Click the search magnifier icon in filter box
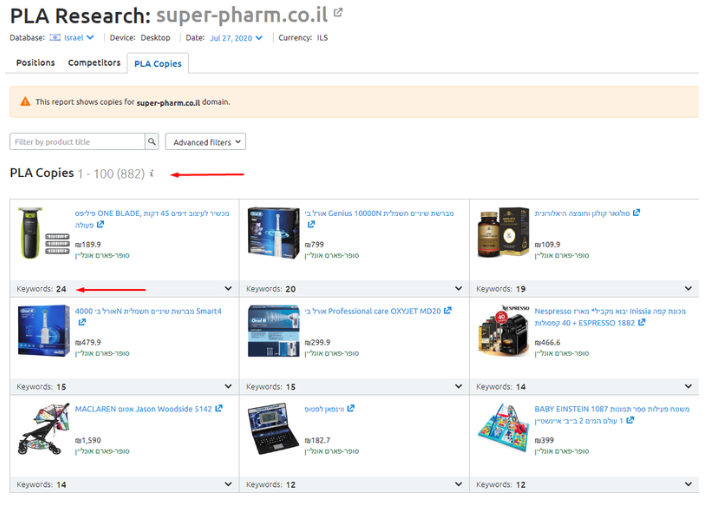This screenshot has width=714, height=511. (x=152, y=142)
